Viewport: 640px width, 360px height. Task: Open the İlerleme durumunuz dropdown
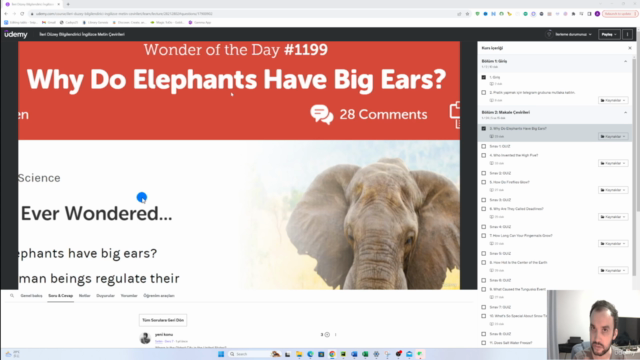coord(573,34)
